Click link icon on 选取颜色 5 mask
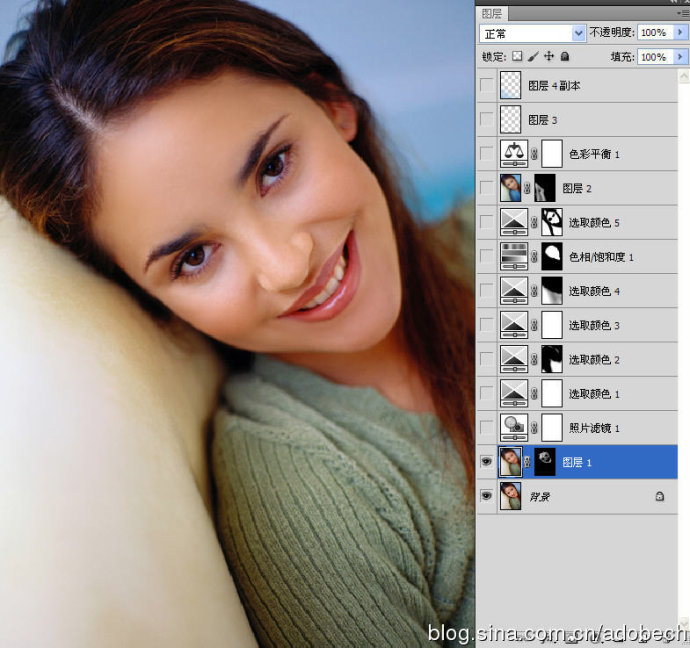The height and width of the screenshot is (648, 690). click(534, 223)
